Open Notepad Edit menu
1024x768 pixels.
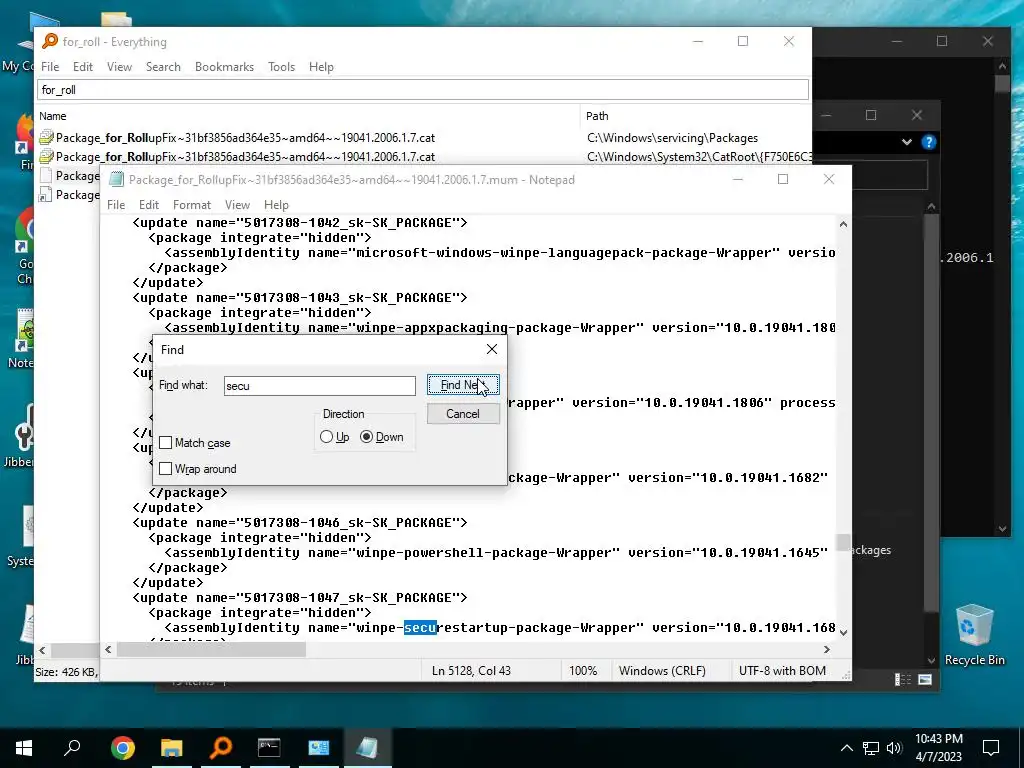point(149,204)
